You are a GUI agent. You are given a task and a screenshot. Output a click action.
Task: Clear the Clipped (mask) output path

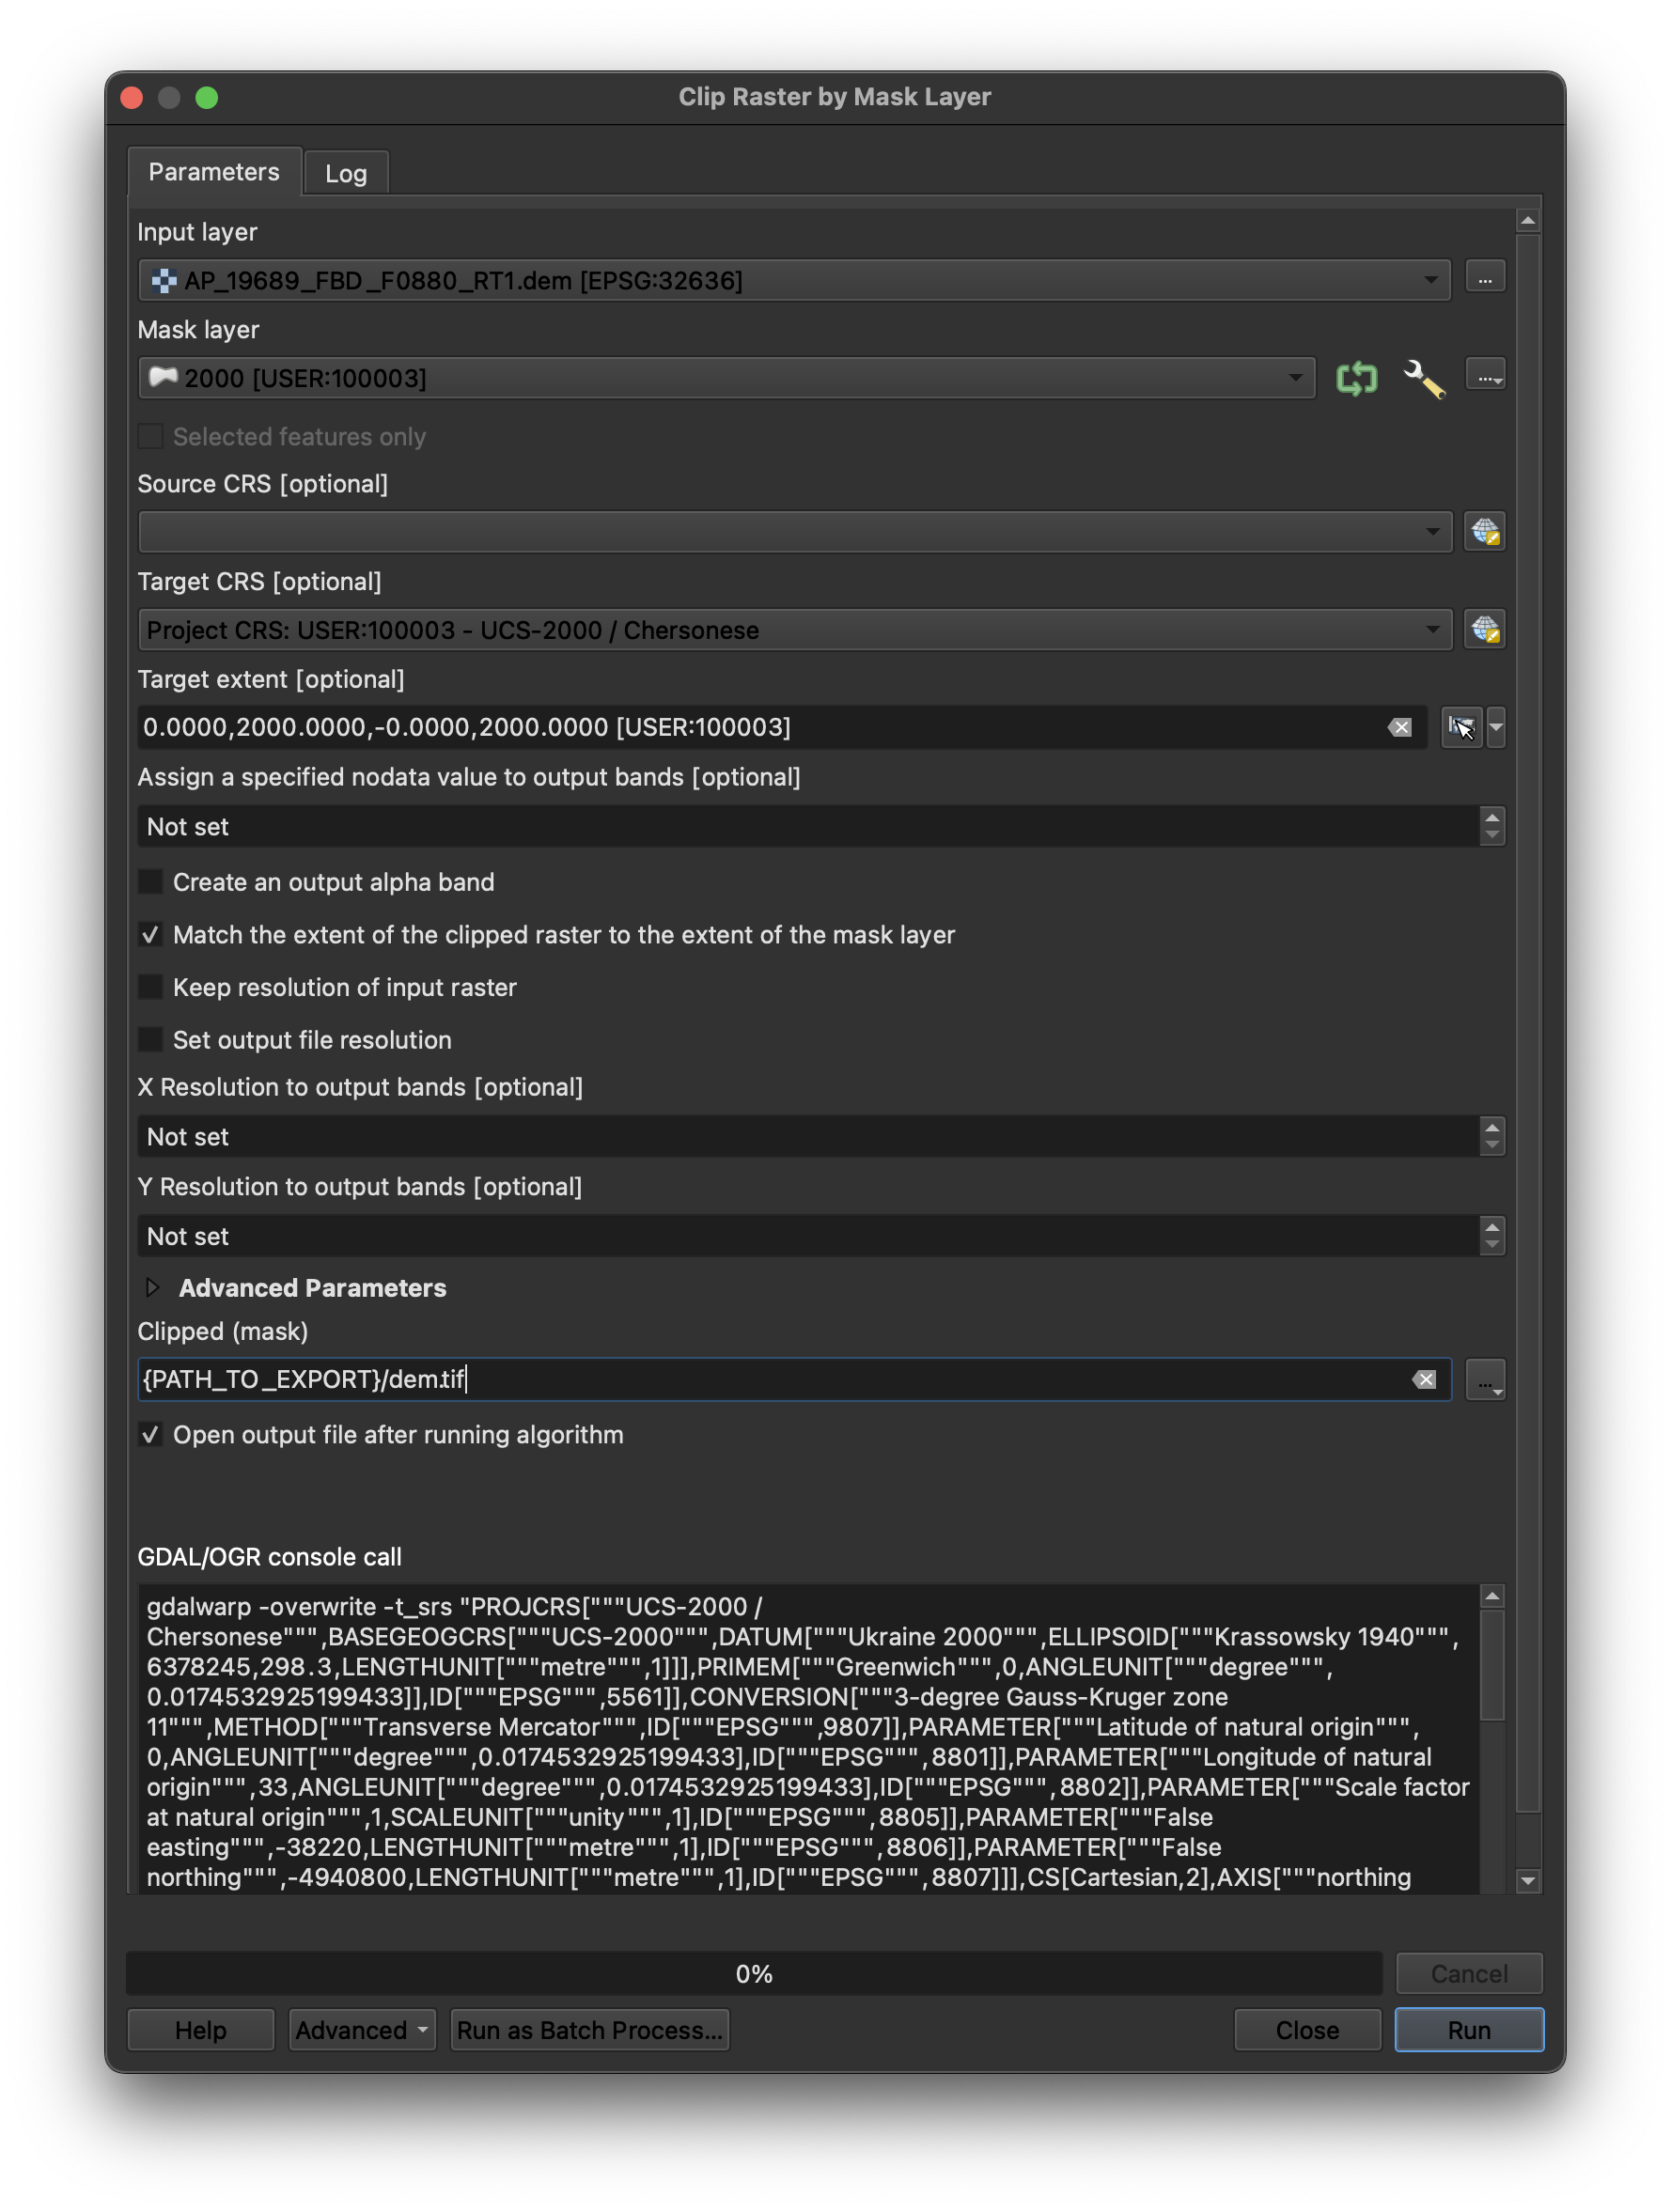coord(1424,1380)
